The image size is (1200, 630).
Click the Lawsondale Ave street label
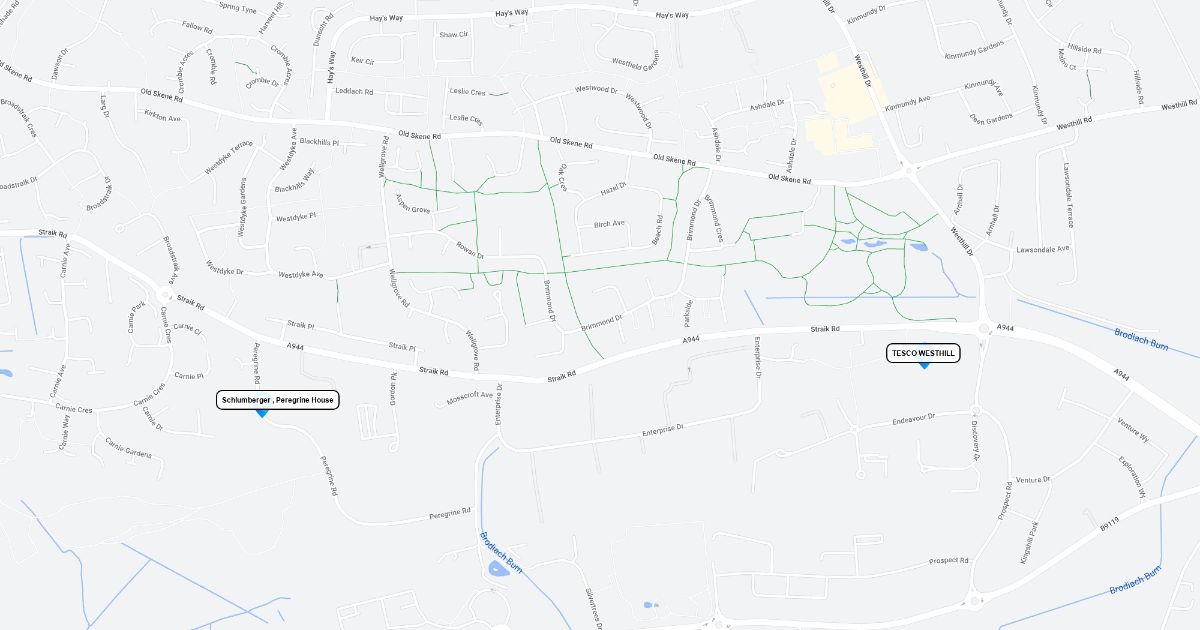1043,248
